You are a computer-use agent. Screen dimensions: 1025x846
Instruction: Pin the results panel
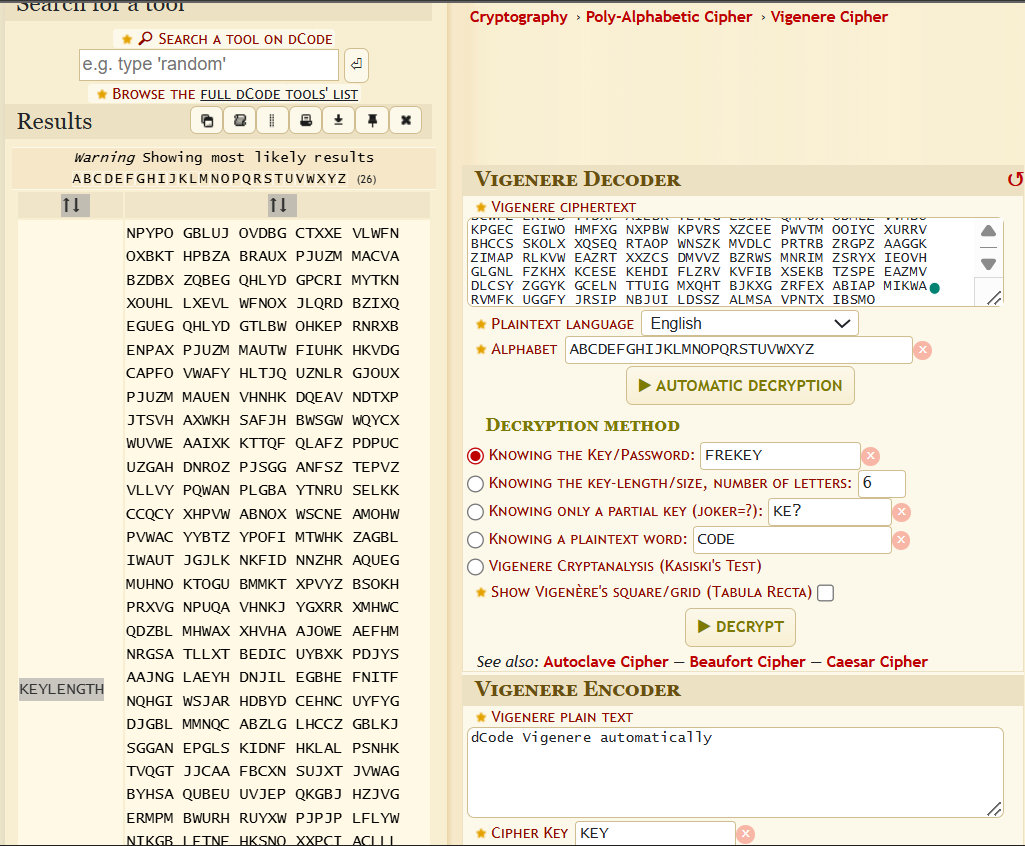pyautogui.click(x=372, y=121)
